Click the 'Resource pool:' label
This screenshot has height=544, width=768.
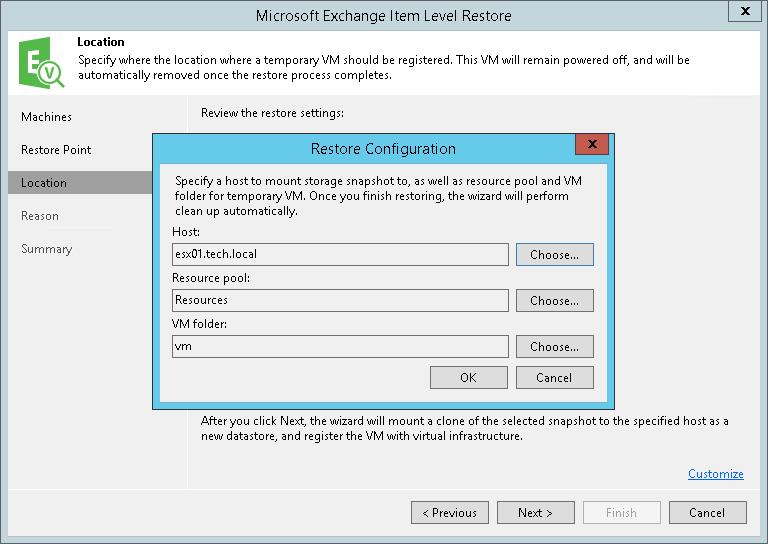pos(211,278)
